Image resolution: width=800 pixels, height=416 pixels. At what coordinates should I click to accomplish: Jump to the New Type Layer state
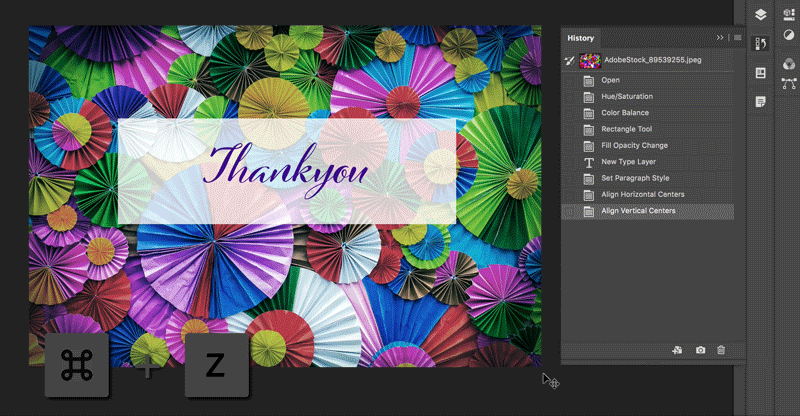click(628, 162)
